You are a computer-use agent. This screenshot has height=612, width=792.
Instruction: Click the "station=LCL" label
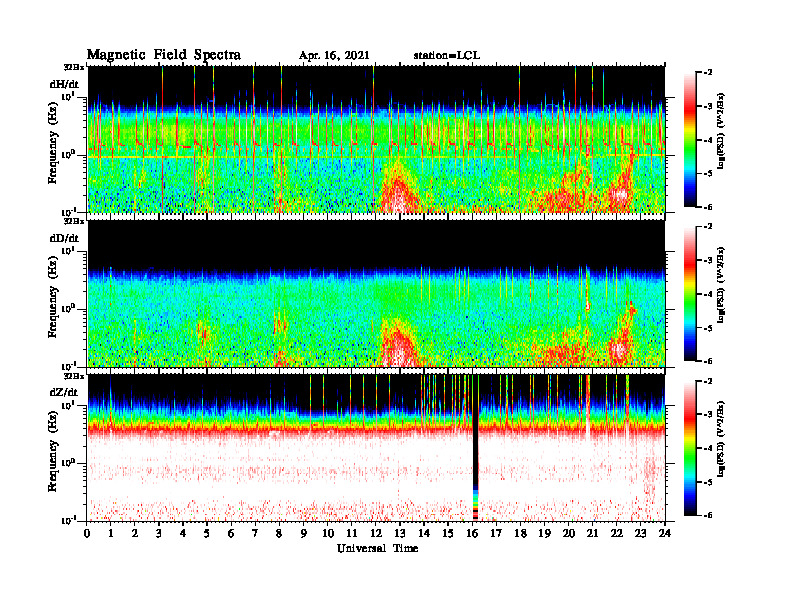tap(447, 56)
